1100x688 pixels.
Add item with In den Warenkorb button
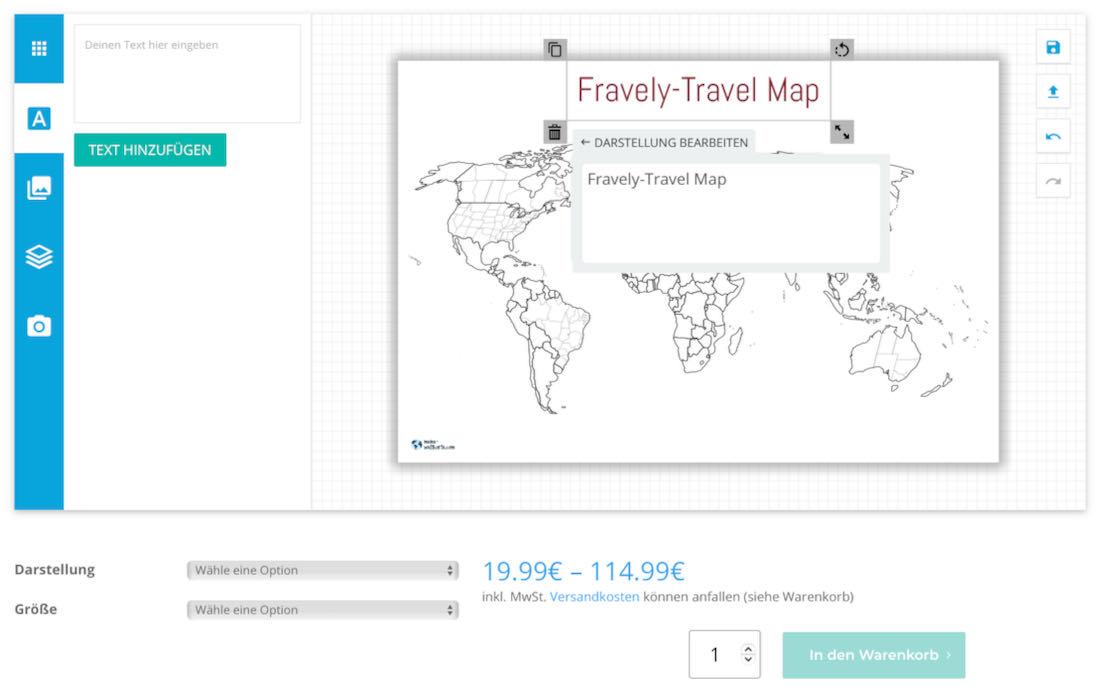pyautogui.click(x=873, y=655)
